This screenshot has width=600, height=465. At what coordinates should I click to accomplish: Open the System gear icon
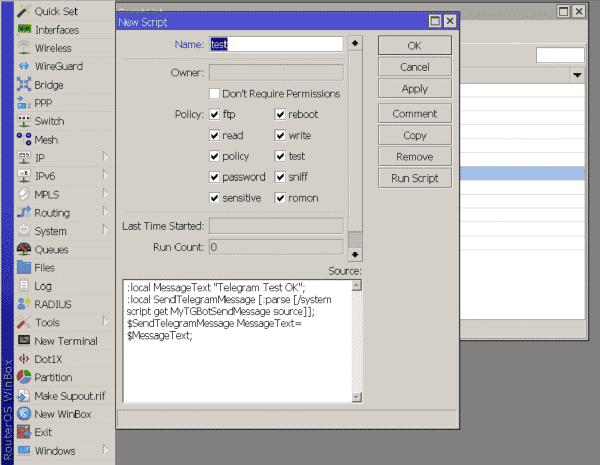(x=24, y=231)
